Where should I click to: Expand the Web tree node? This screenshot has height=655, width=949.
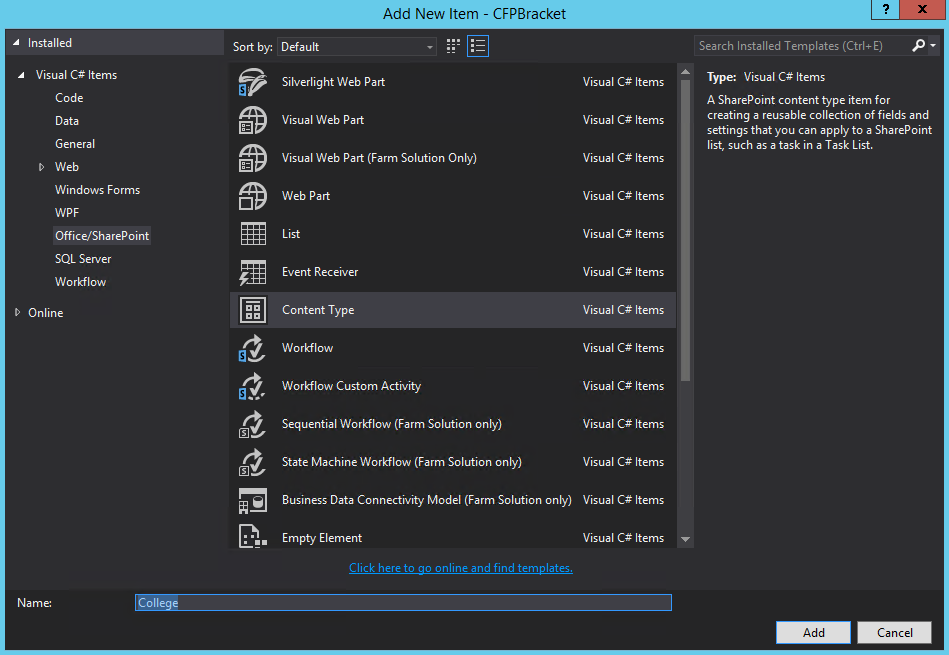pyautogui.click(x=41, y=167)
